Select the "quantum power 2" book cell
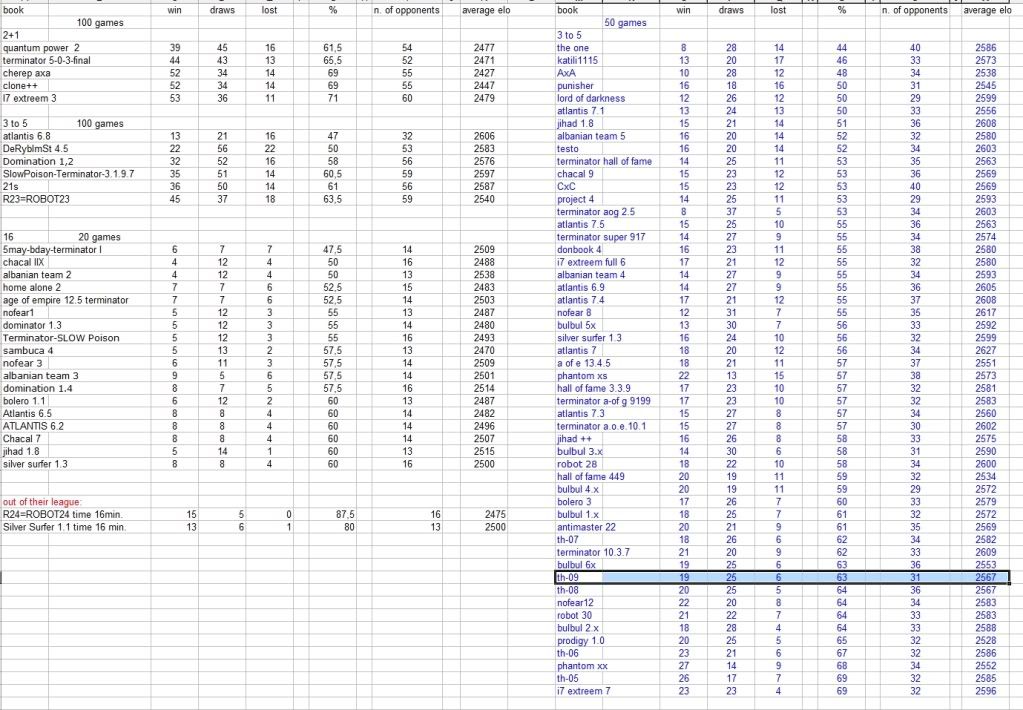This screenshot has height=710, width=1023. click(x=41, y=48)
